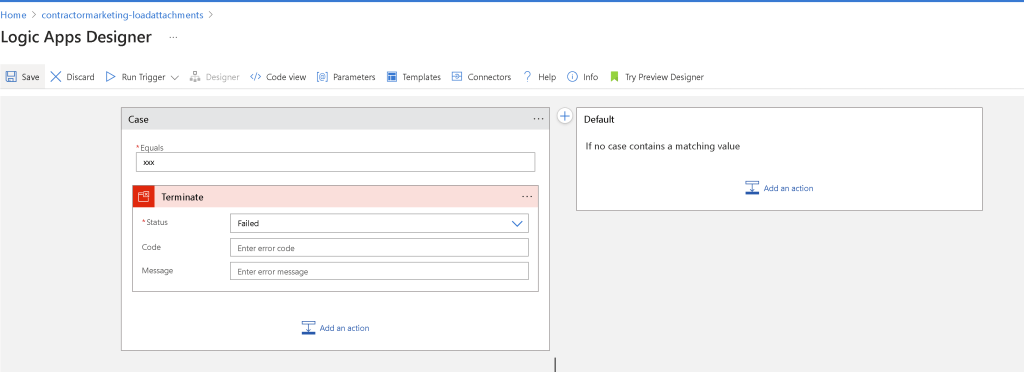Open contractormarketing-loadattachments breadcrumb
The width and height of the screenshot is (1024, 372).
(x=122, y=14)
